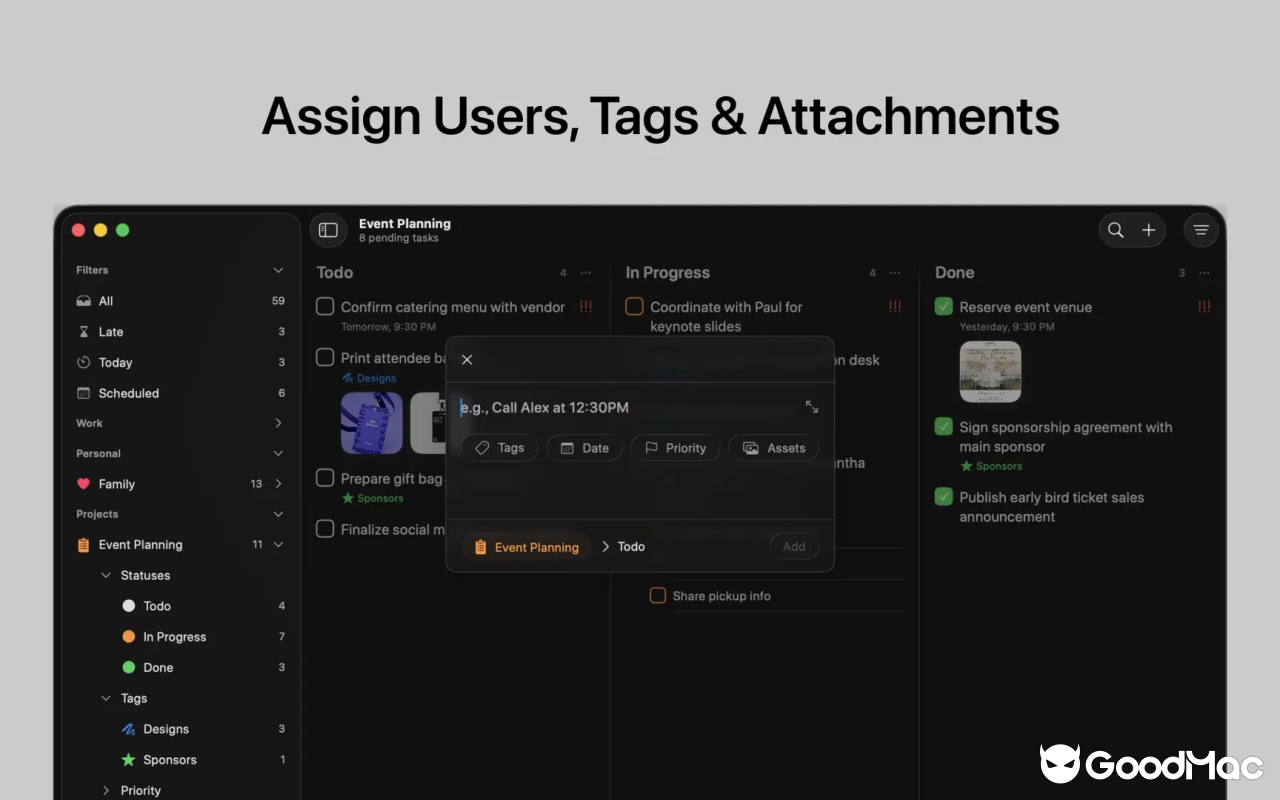Click Sponsors tag under sponsorship agreement
Viewport: 1280px width, 800px height.
coord(991,466)
